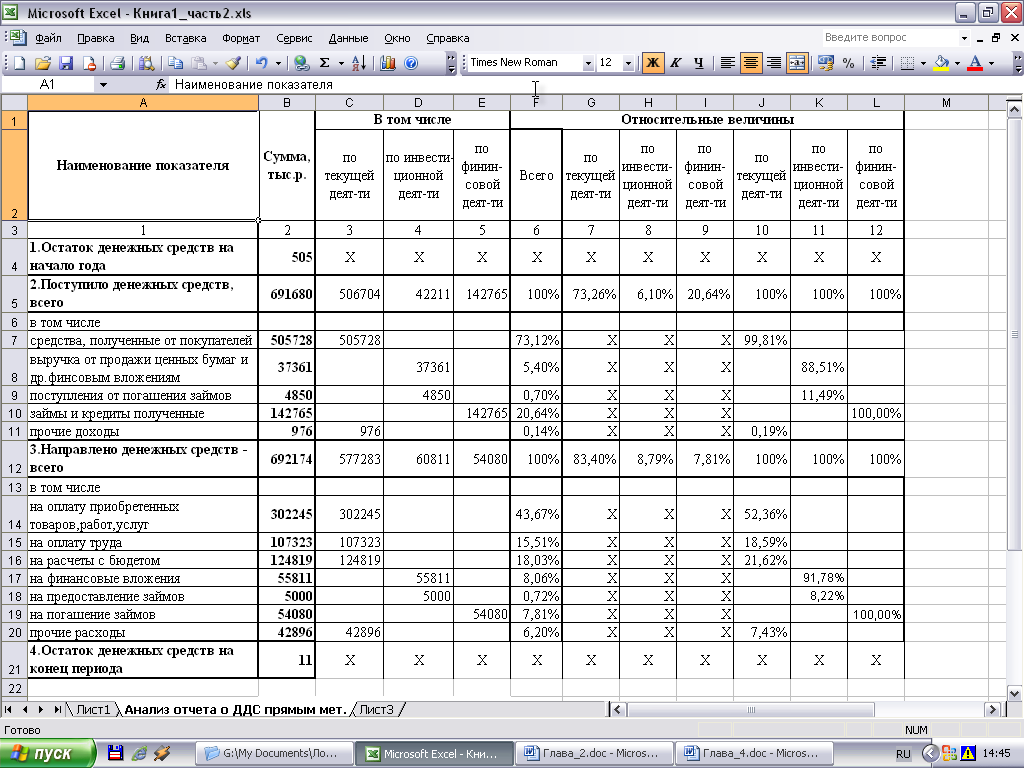
Task: Click the Введите вопрос help field
Action: pos(888,38)
